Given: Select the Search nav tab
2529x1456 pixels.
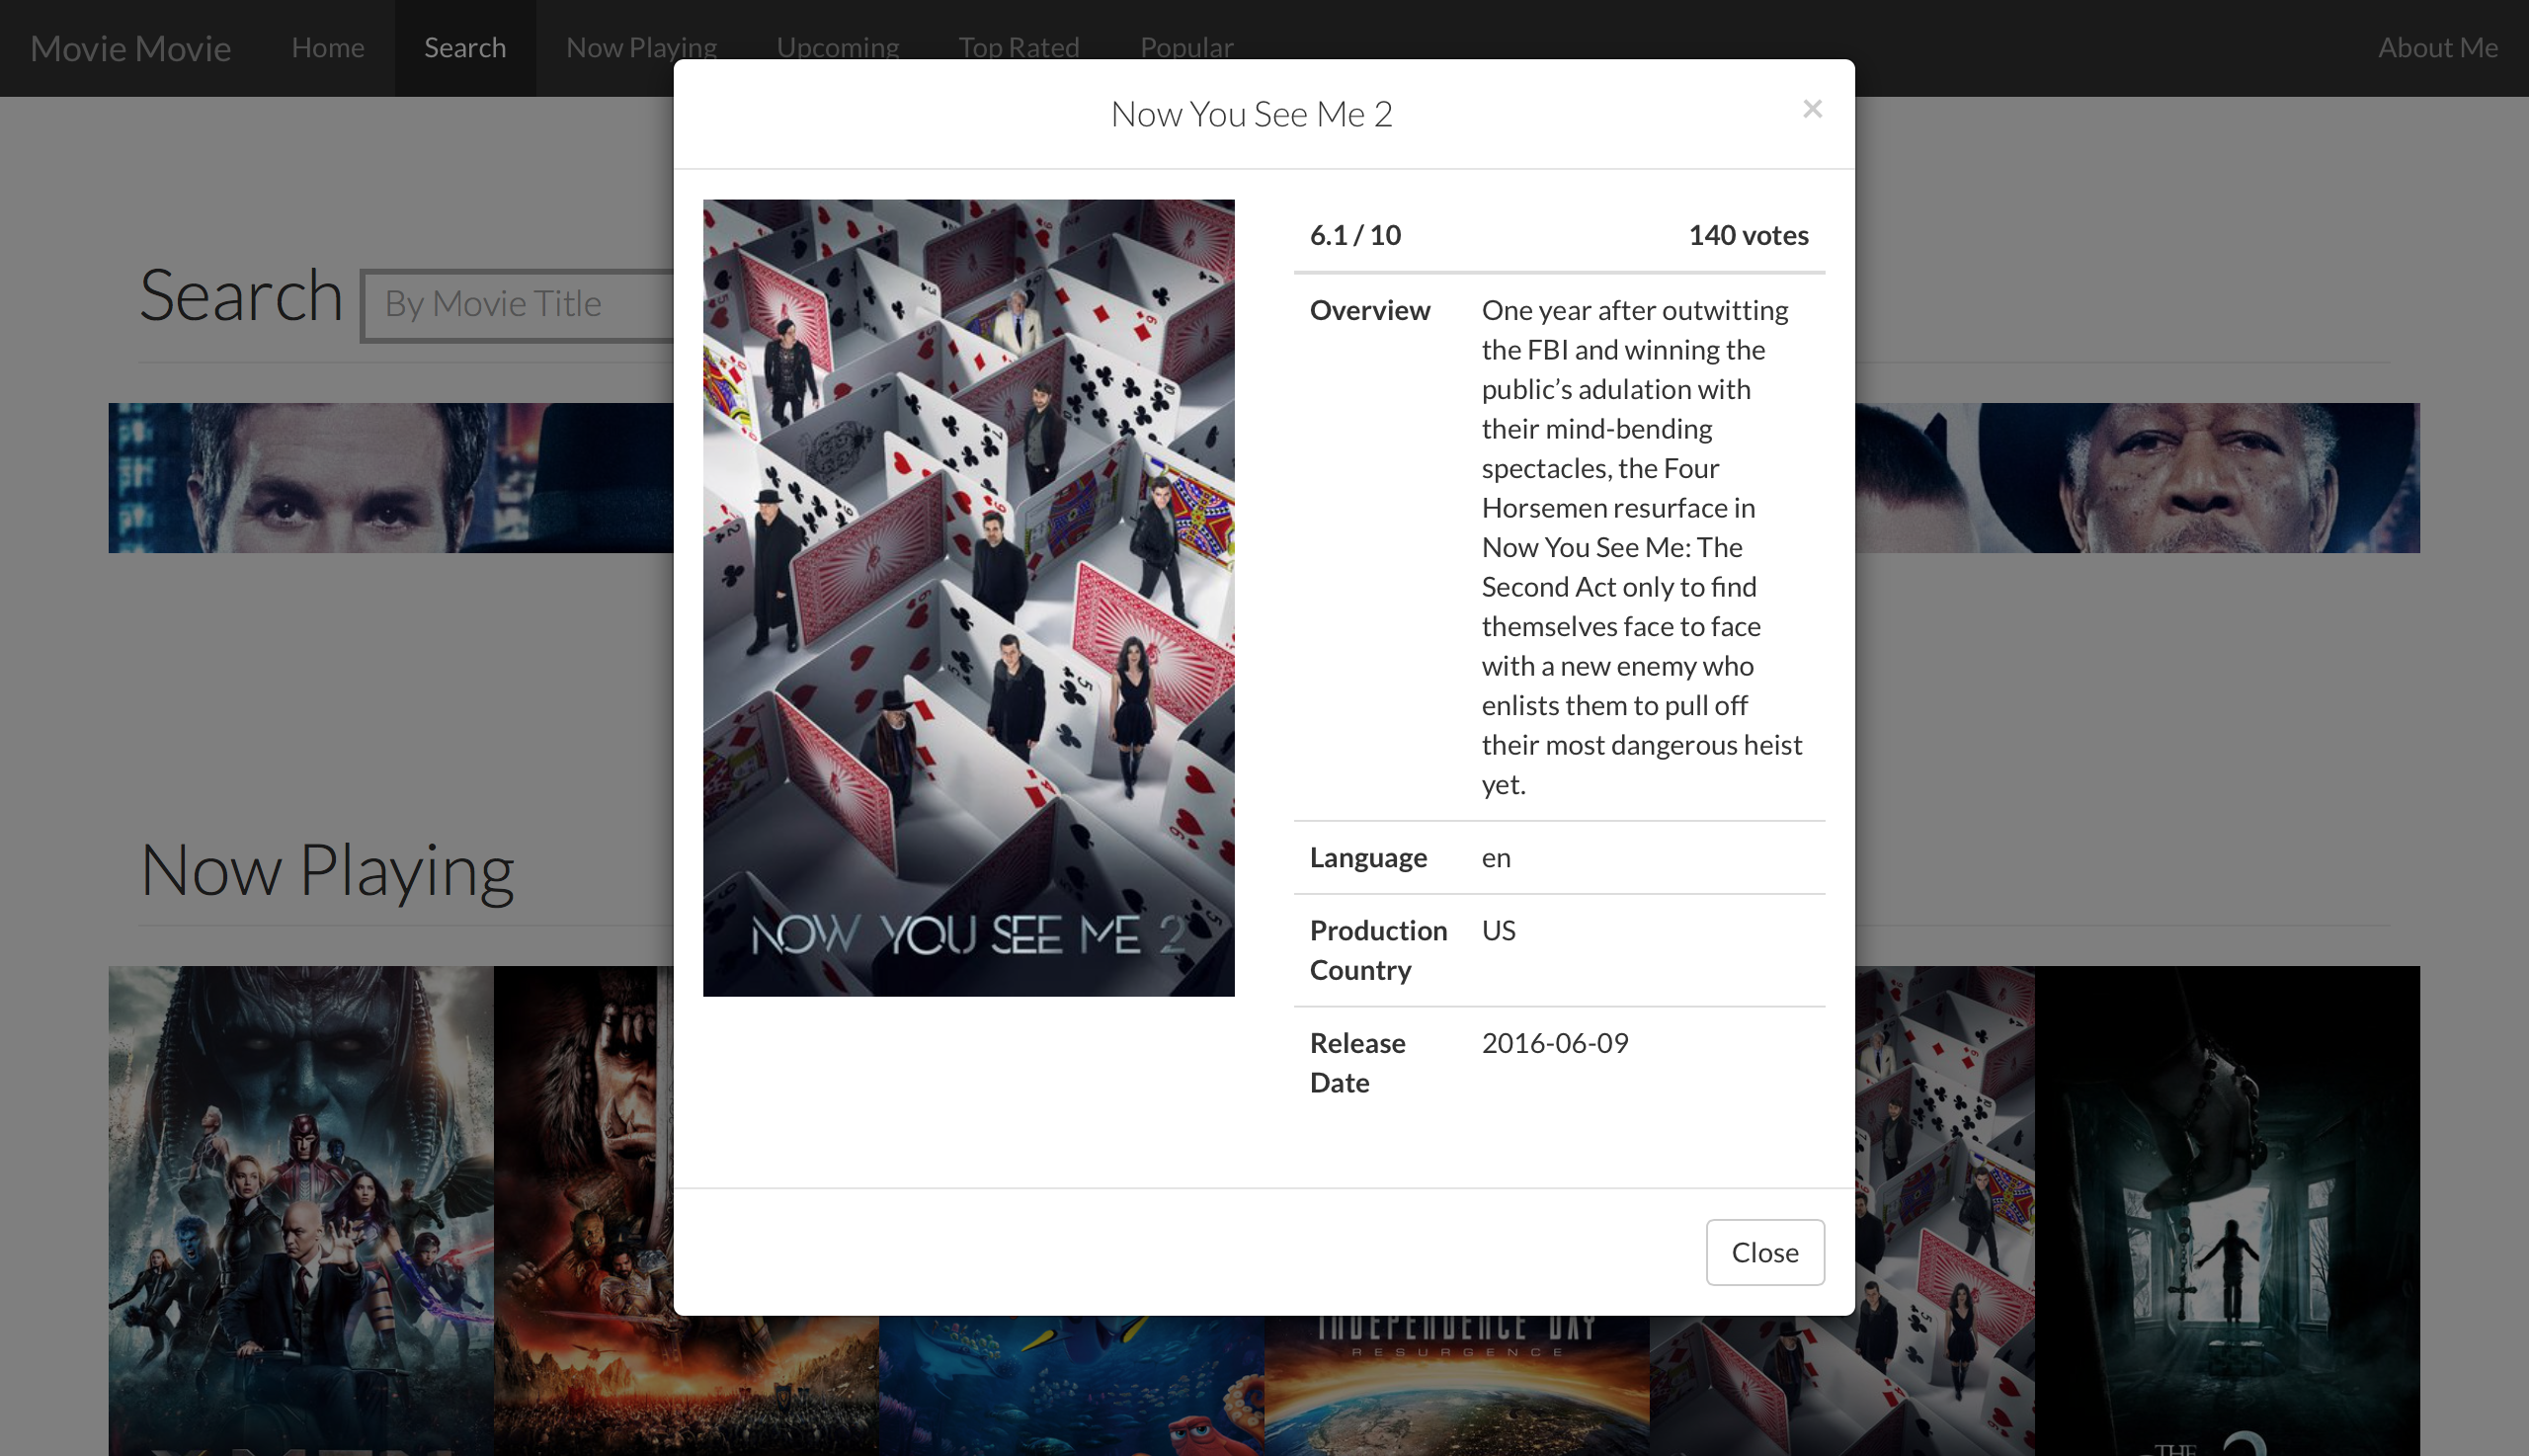Looking at the screenshot, I should point(465,48).
